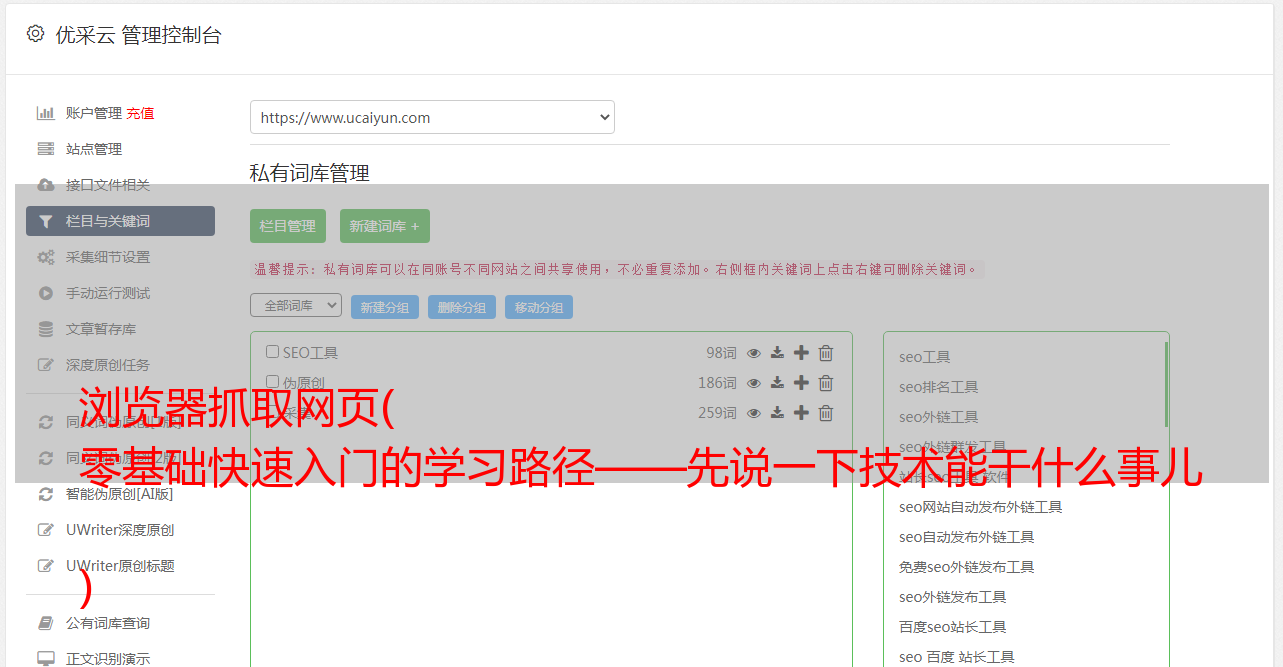Click the 删除分组 button
1283x667 pixels.
click(x=462, y=308)
